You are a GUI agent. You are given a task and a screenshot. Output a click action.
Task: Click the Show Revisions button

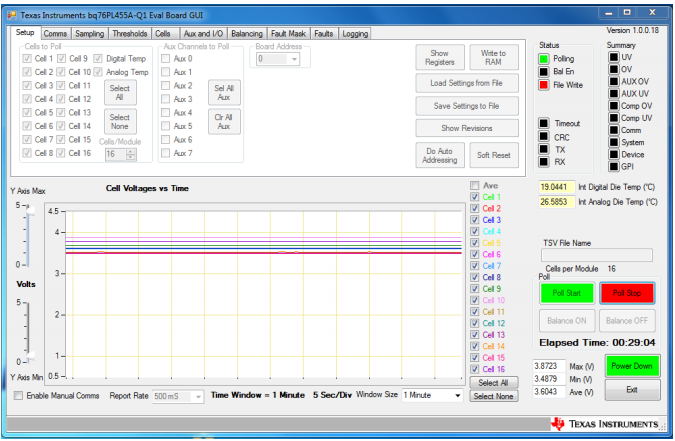click(x=467, y=128)
